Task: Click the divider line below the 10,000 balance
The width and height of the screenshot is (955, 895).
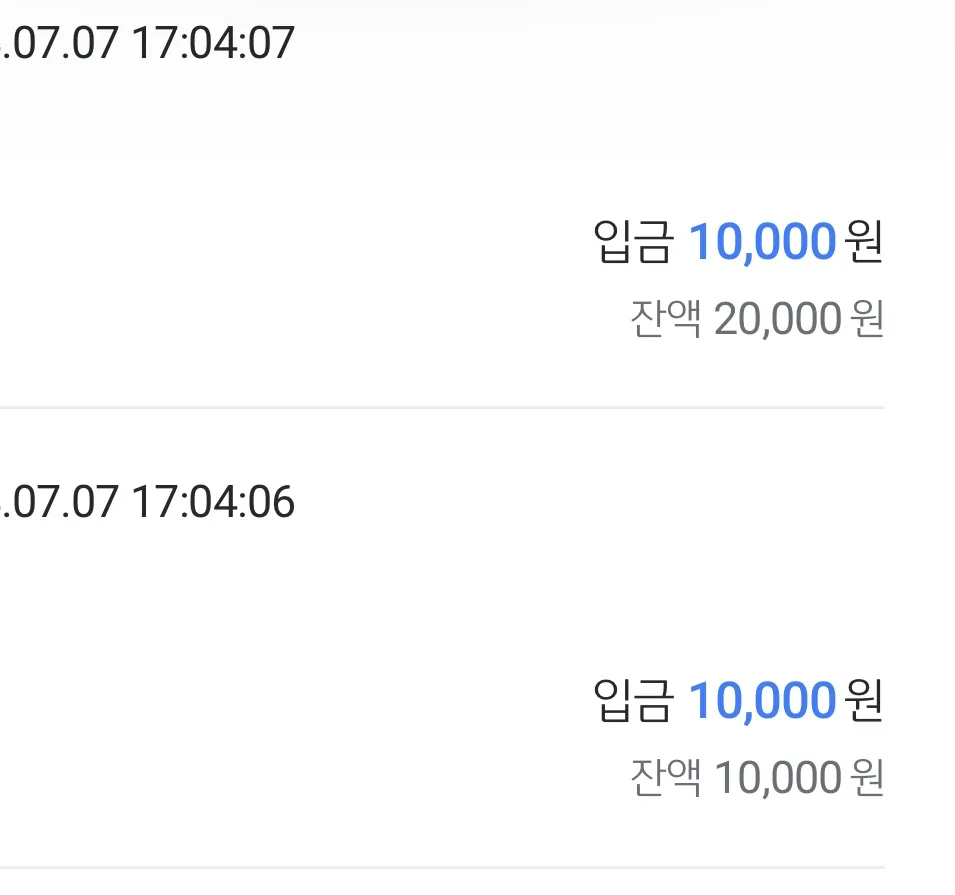Action: click(x=442, y=867)
